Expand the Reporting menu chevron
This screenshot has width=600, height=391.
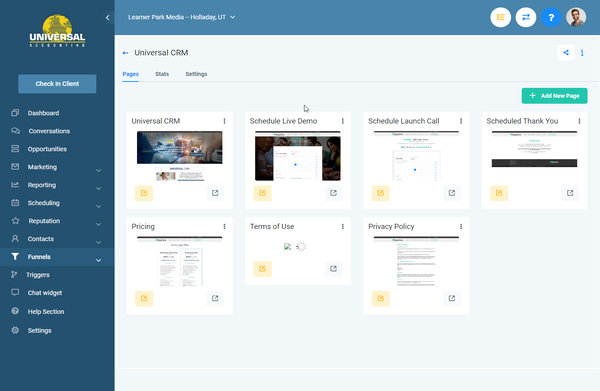click(98, 188)
